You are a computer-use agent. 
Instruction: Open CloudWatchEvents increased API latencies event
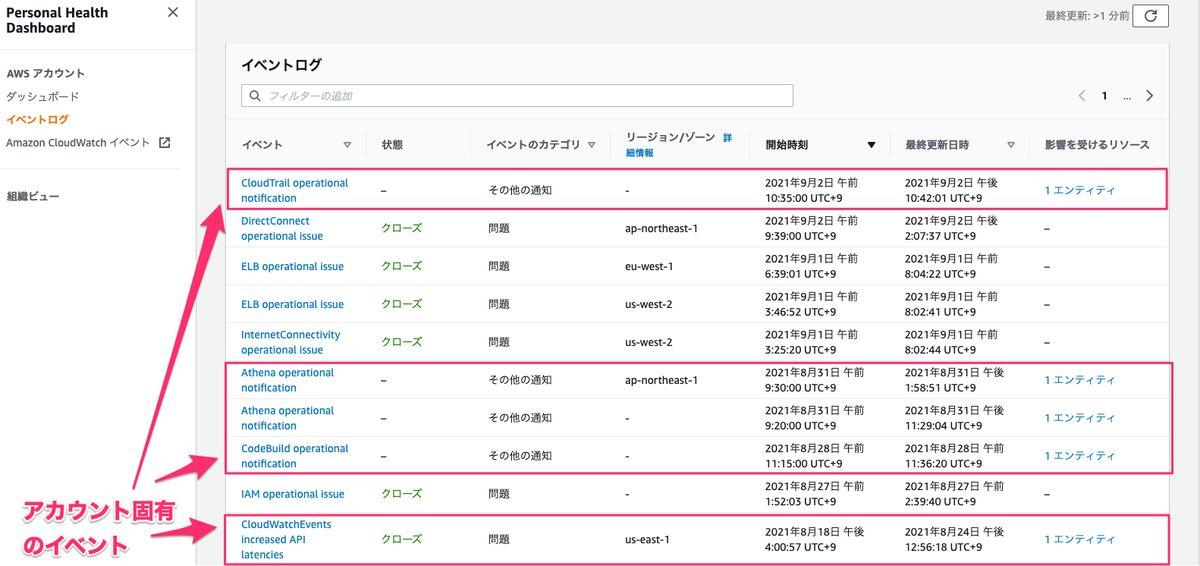click(x=286, y=539)
